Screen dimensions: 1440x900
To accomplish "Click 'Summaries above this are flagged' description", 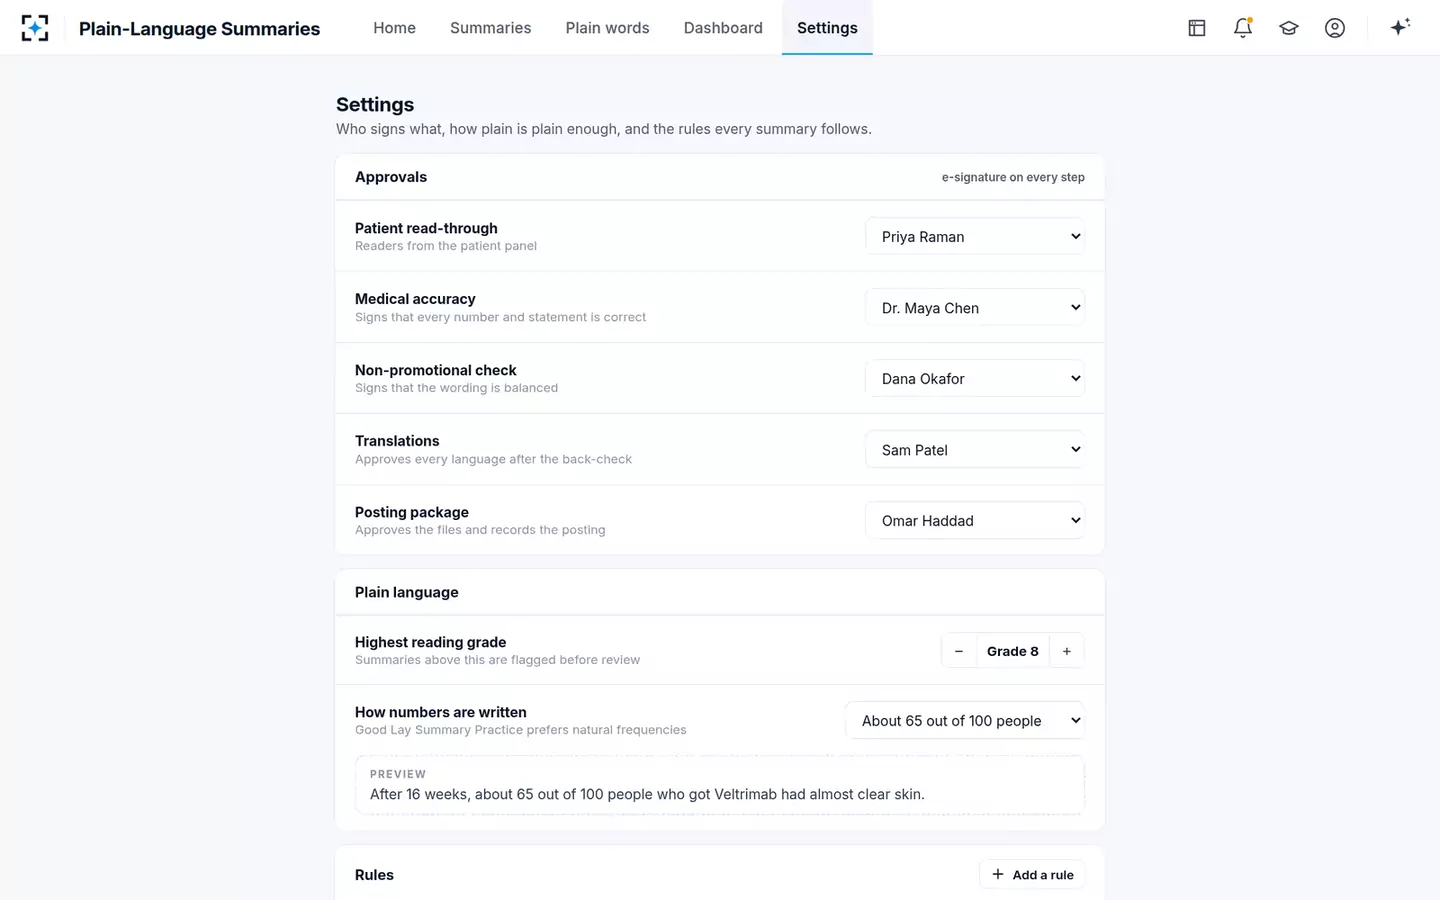I will pos(497,660).
